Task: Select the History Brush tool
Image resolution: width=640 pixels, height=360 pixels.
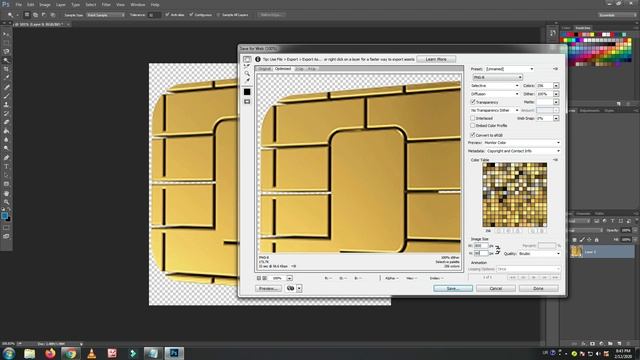Action: (x=6, y=113)
